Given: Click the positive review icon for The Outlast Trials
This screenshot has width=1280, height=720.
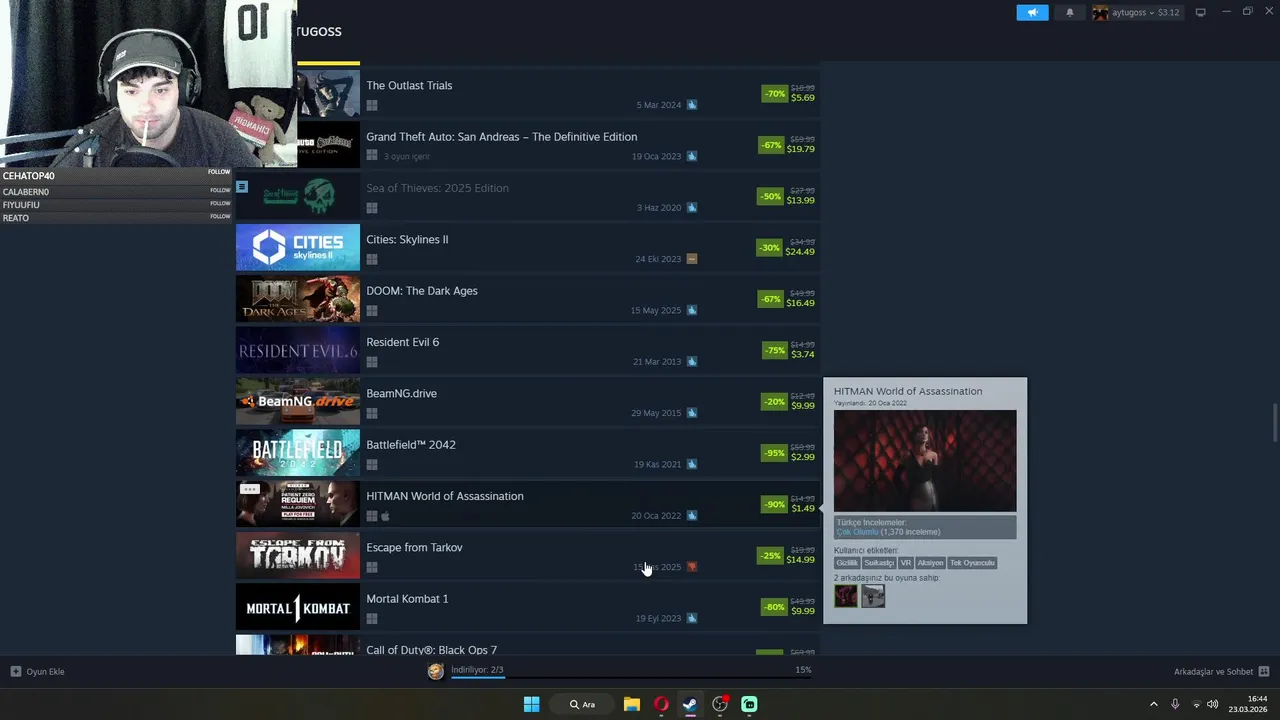Looking at the screenshot, I should pos(691,105).
